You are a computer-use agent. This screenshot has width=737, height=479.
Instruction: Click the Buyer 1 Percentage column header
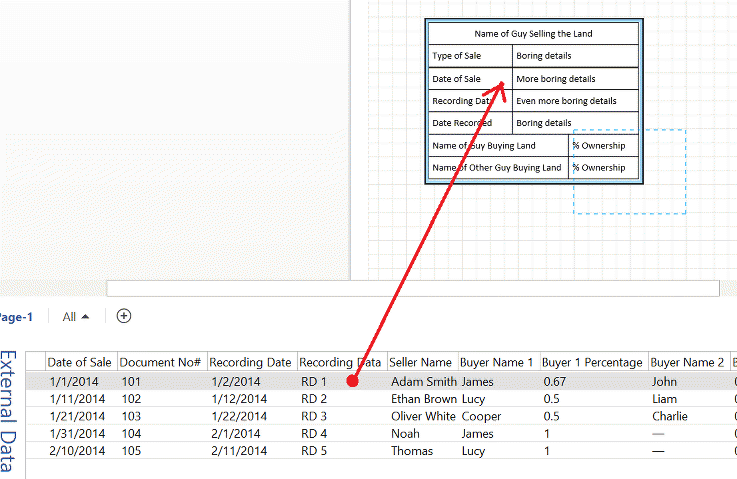592,362
